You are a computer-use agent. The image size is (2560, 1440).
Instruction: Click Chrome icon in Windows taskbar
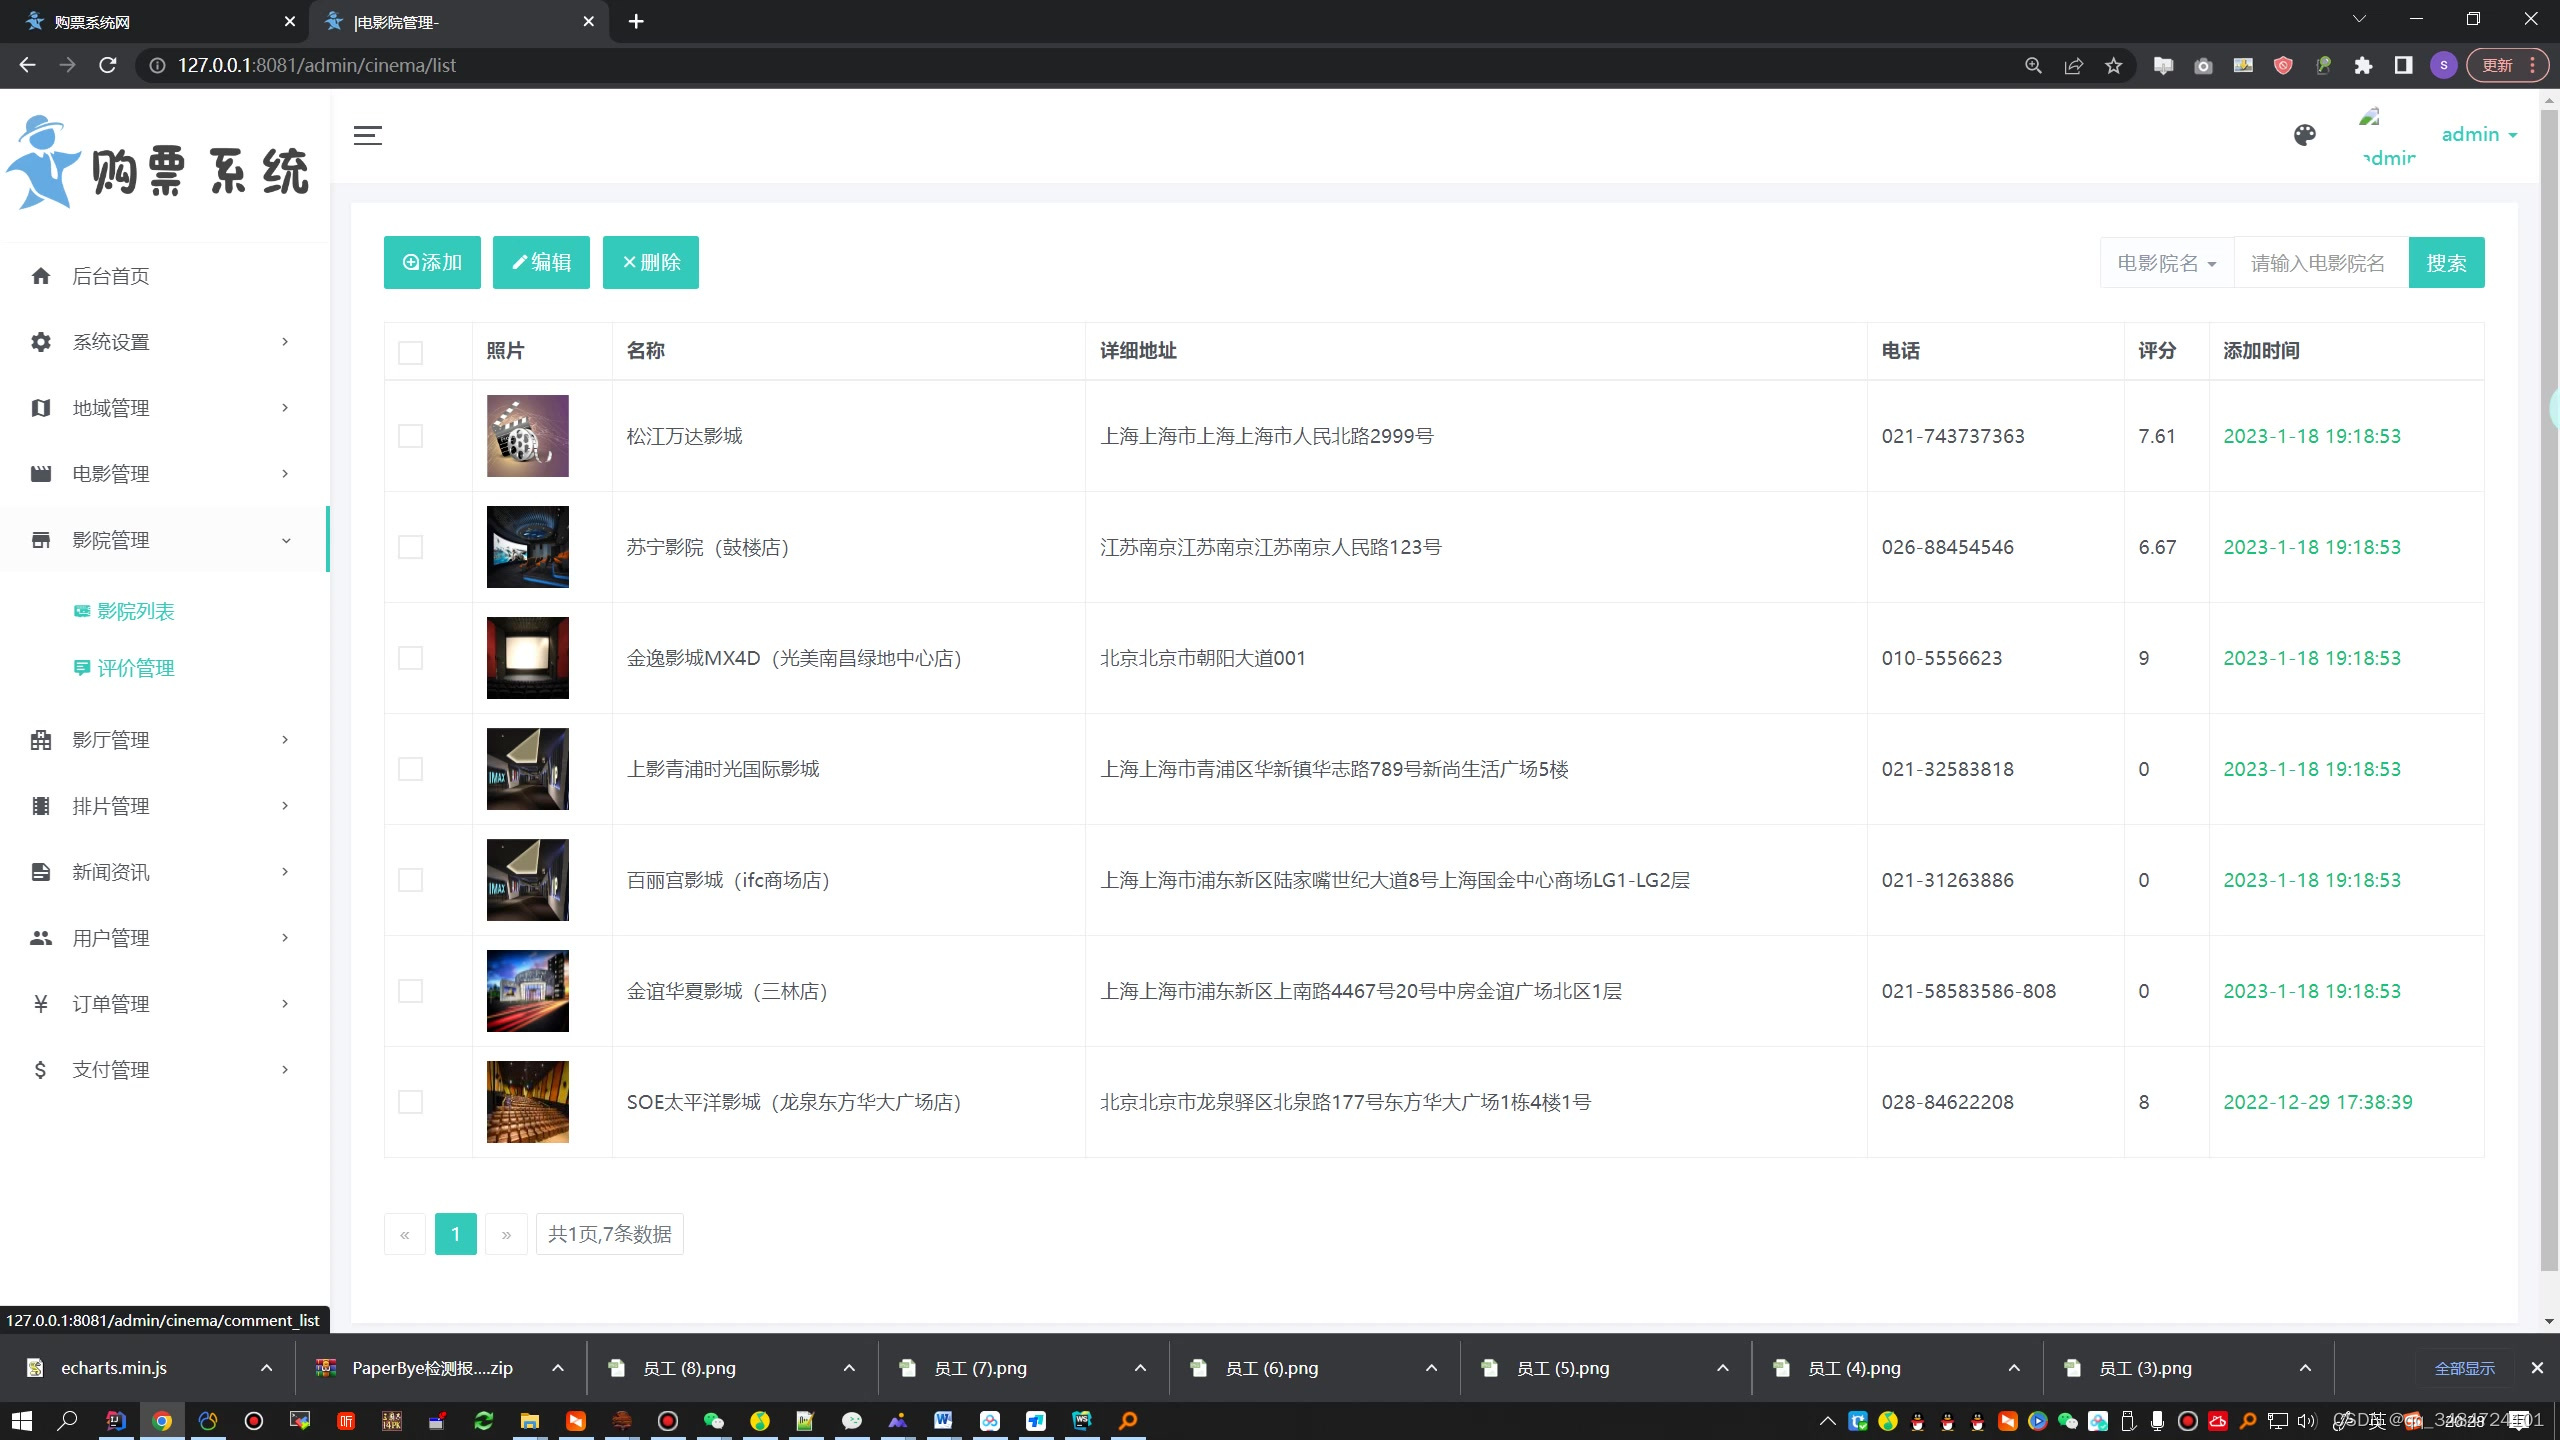[x=162, y=1421]
